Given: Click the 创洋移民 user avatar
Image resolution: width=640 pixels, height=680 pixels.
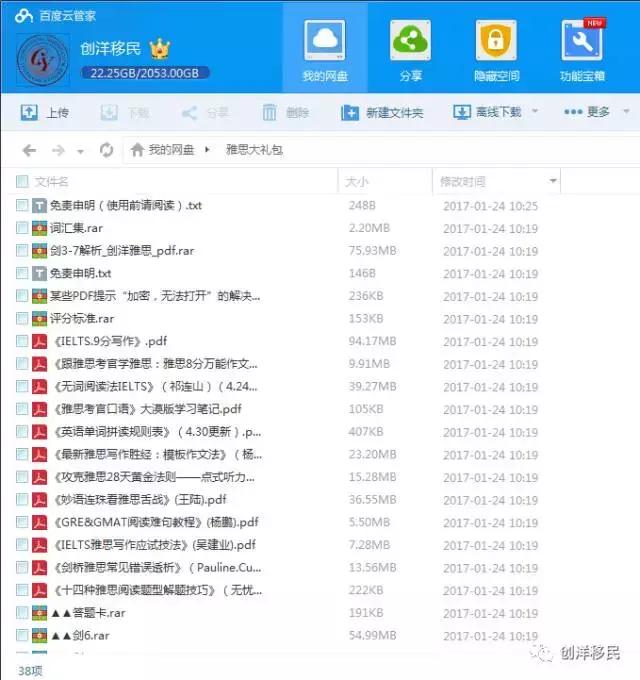Looking at the screenshot, I should (x=42, y=60).
